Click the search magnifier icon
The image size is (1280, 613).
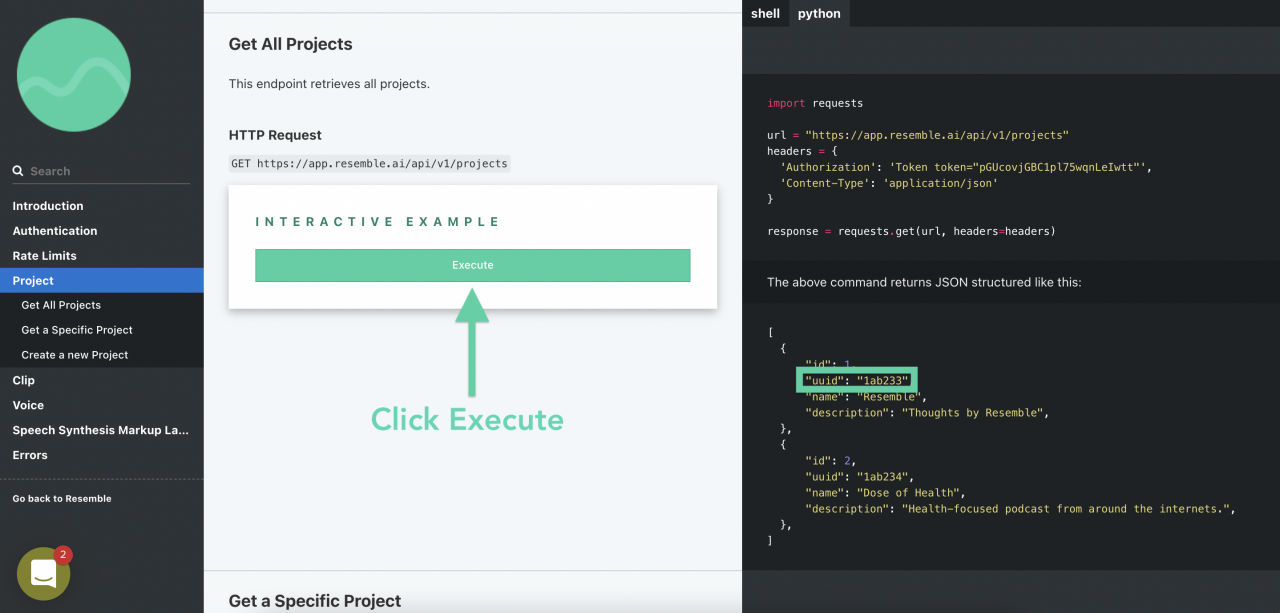tap(17, 170)
